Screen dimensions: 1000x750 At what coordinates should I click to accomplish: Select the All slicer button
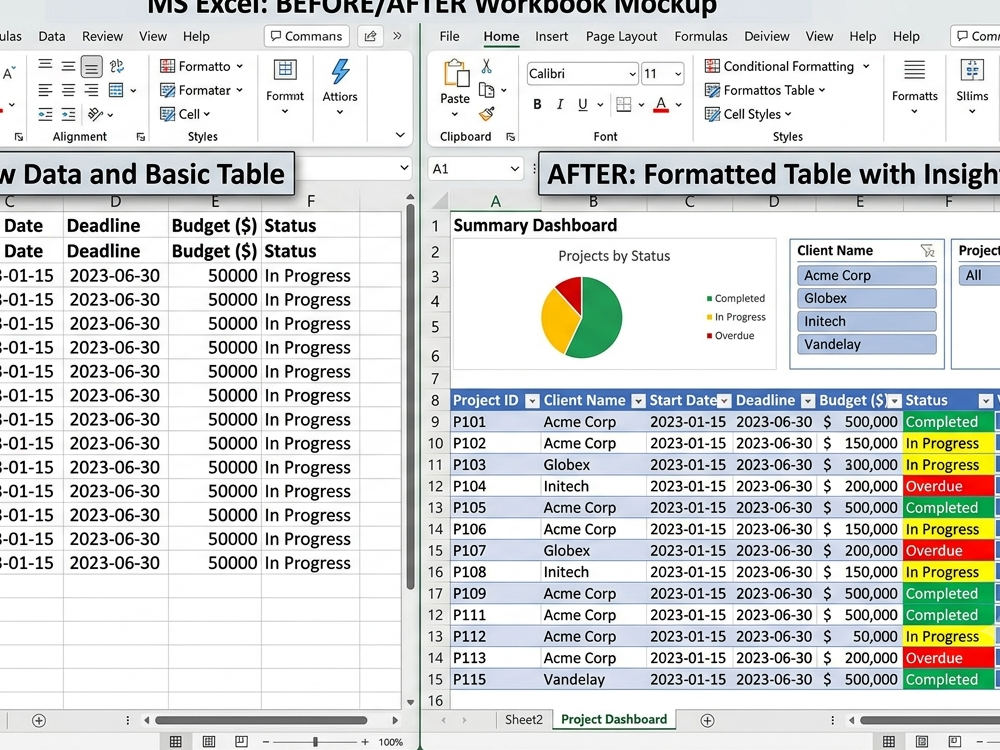[x=979, y=276]
